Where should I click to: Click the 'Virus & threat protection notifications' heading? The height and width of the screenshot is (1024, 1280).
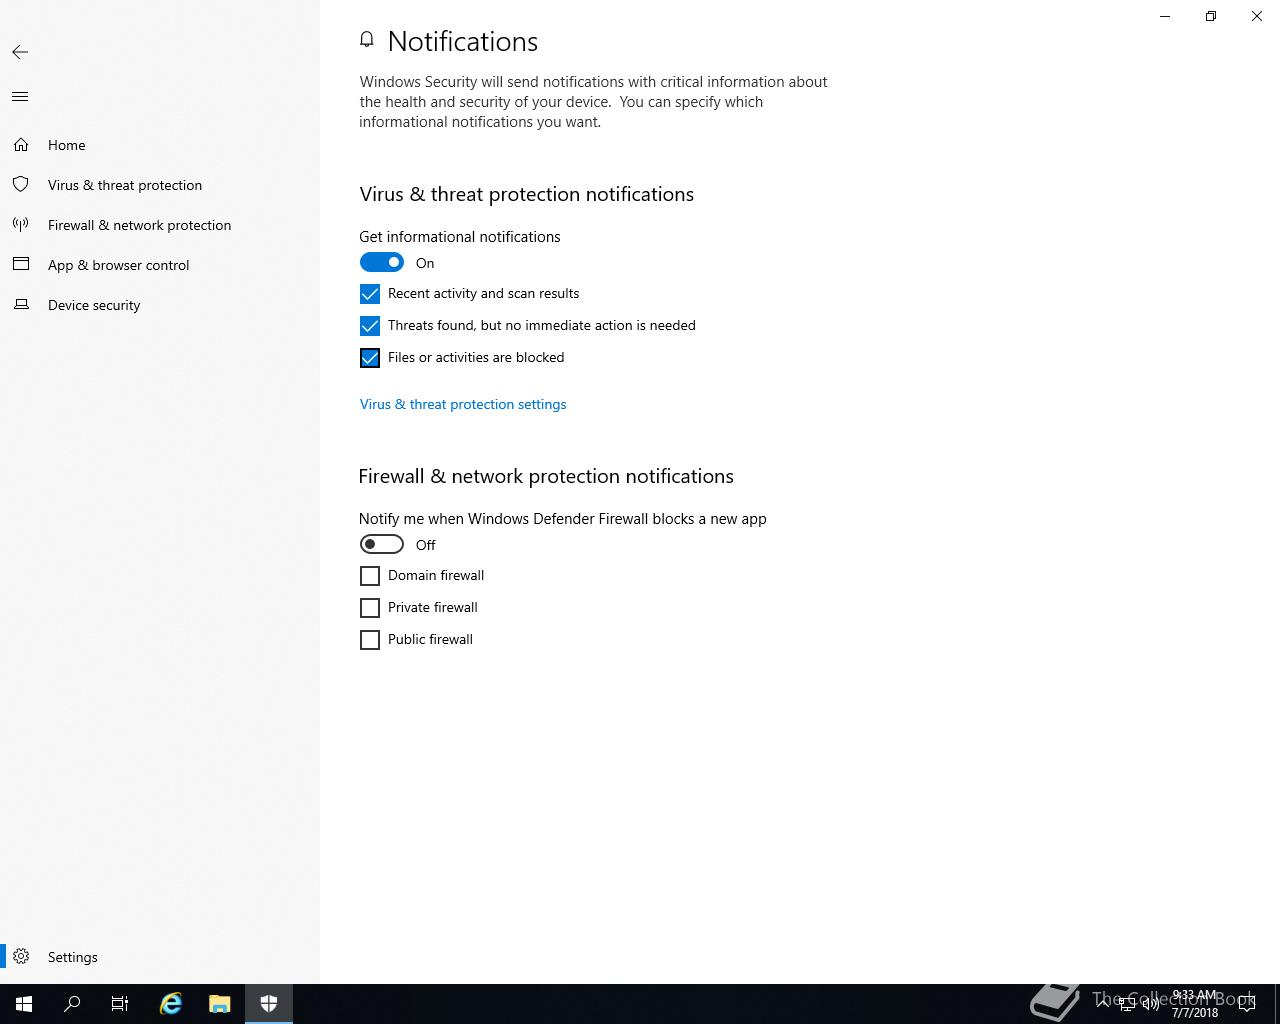(x=527, y=194)
